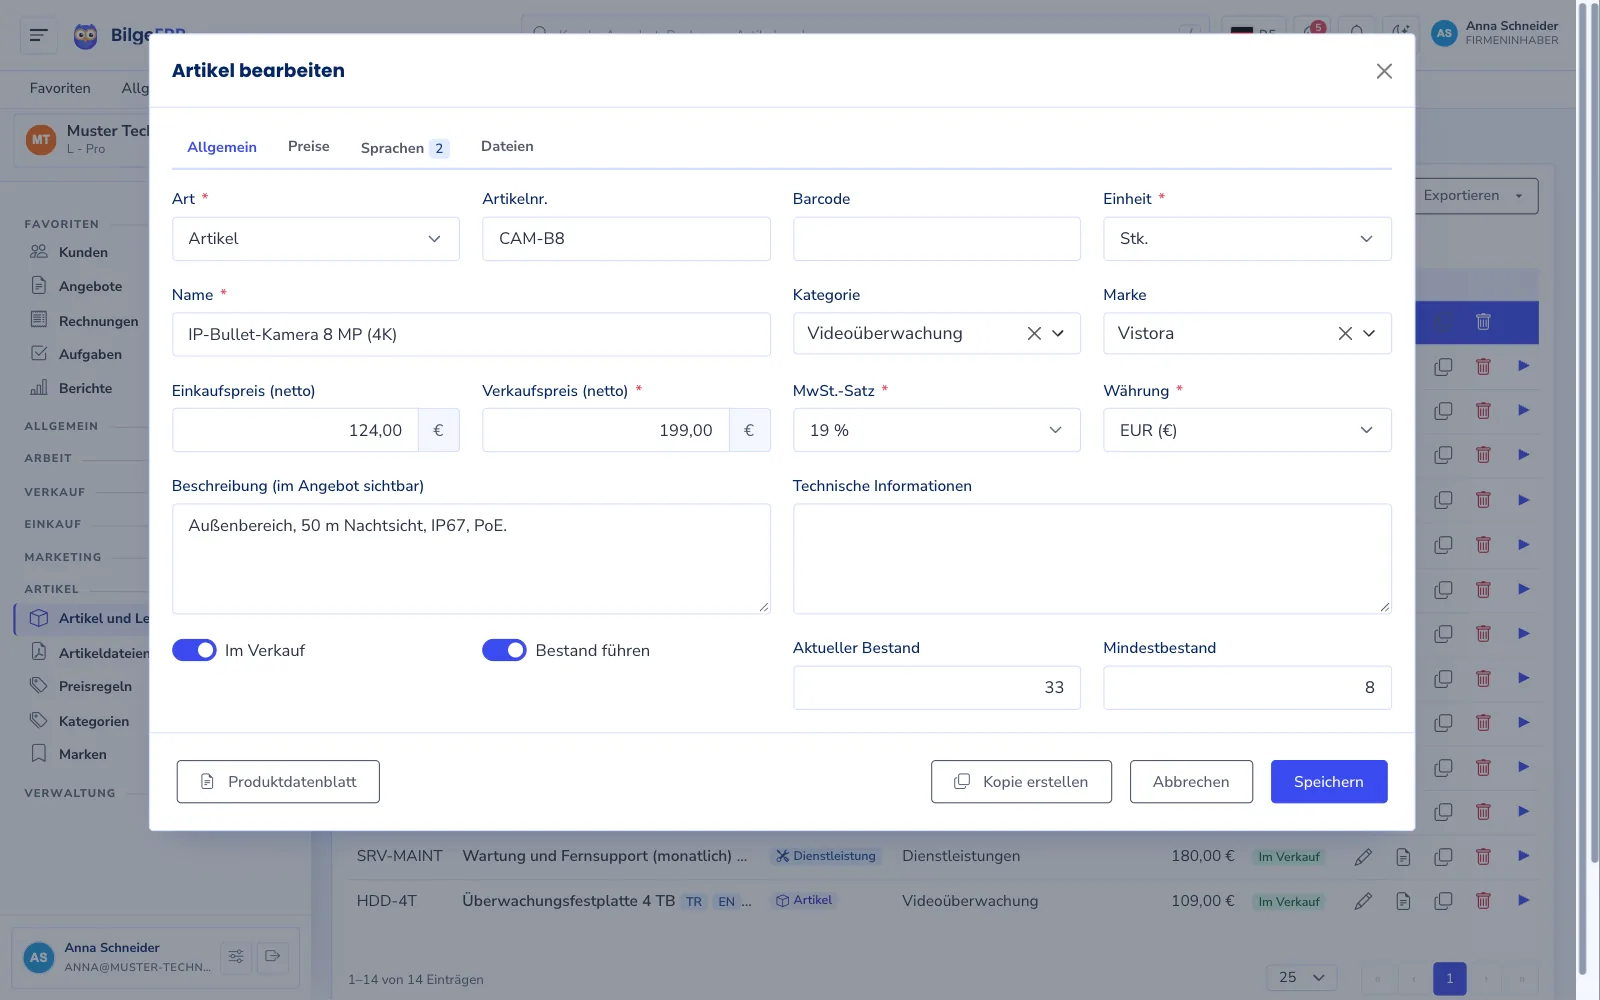Open the Einheit dropdown showing Stk.
The height and width of the screenshot is (1000, 1600).
point(1247,239)
